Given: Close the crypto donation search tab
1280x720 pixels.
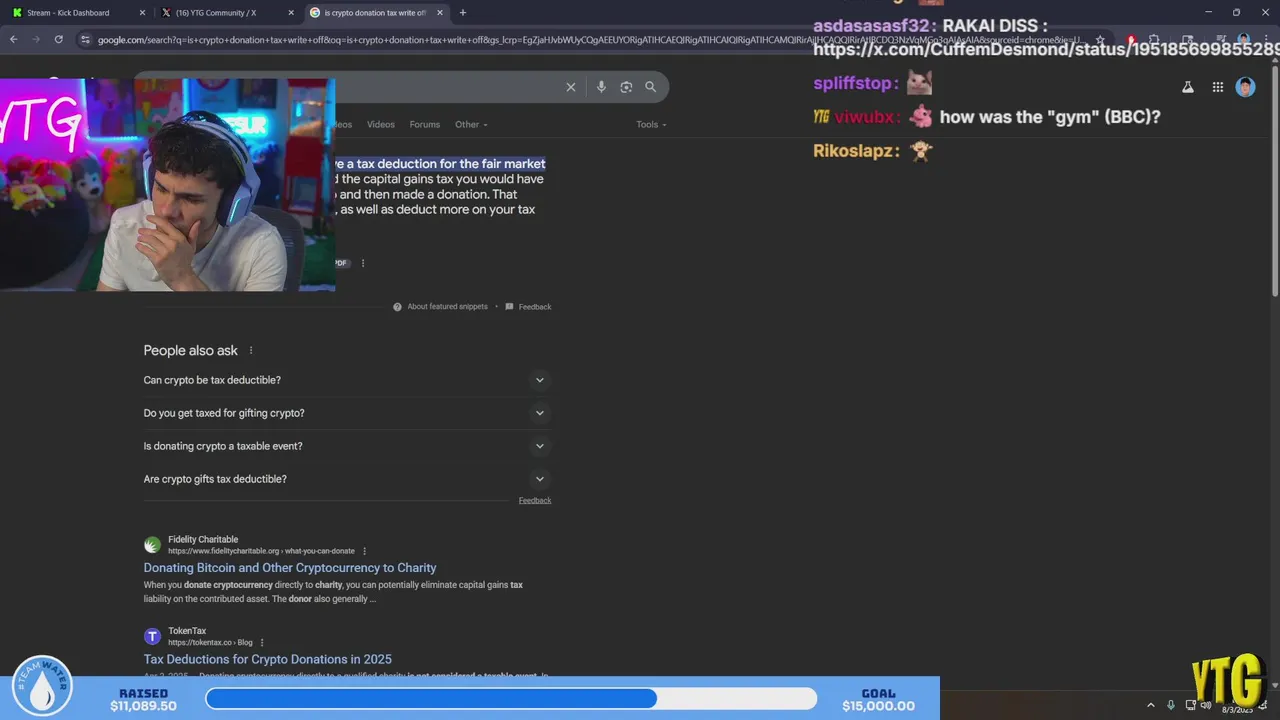Looking at the screenshot, I should click(x=440, y=13).
